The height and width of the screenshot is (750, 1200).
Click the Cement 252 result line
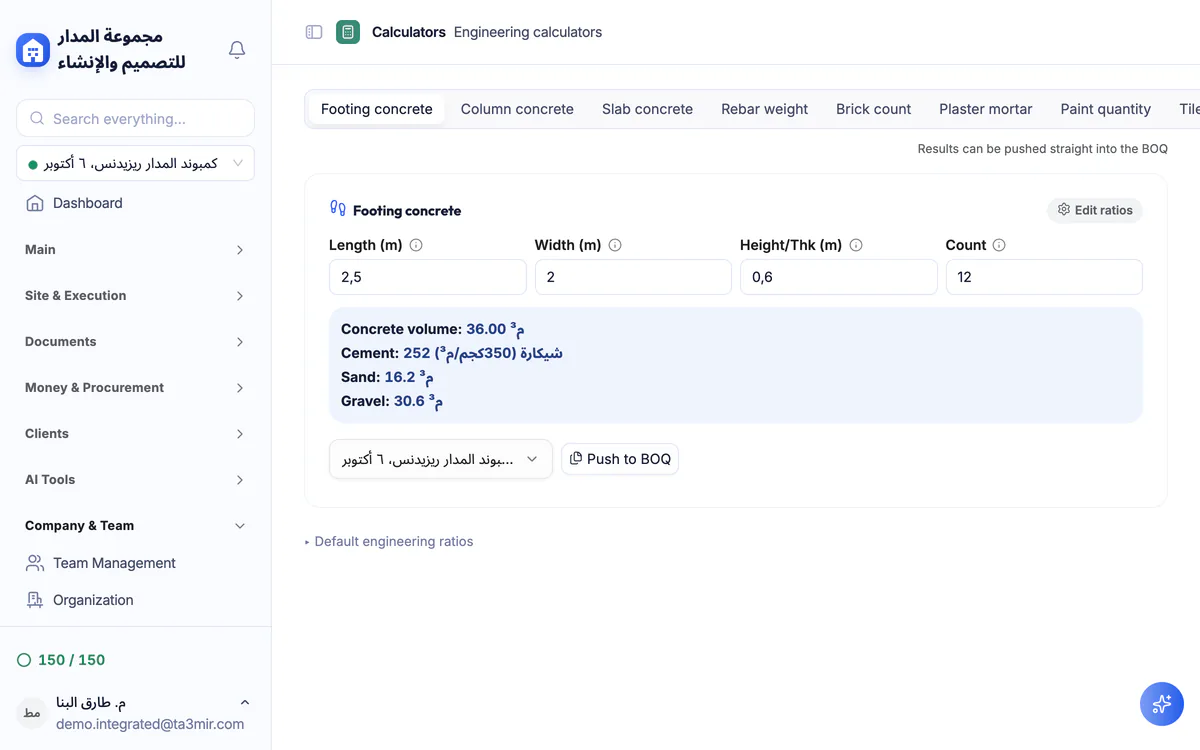[x=452, y=353]
